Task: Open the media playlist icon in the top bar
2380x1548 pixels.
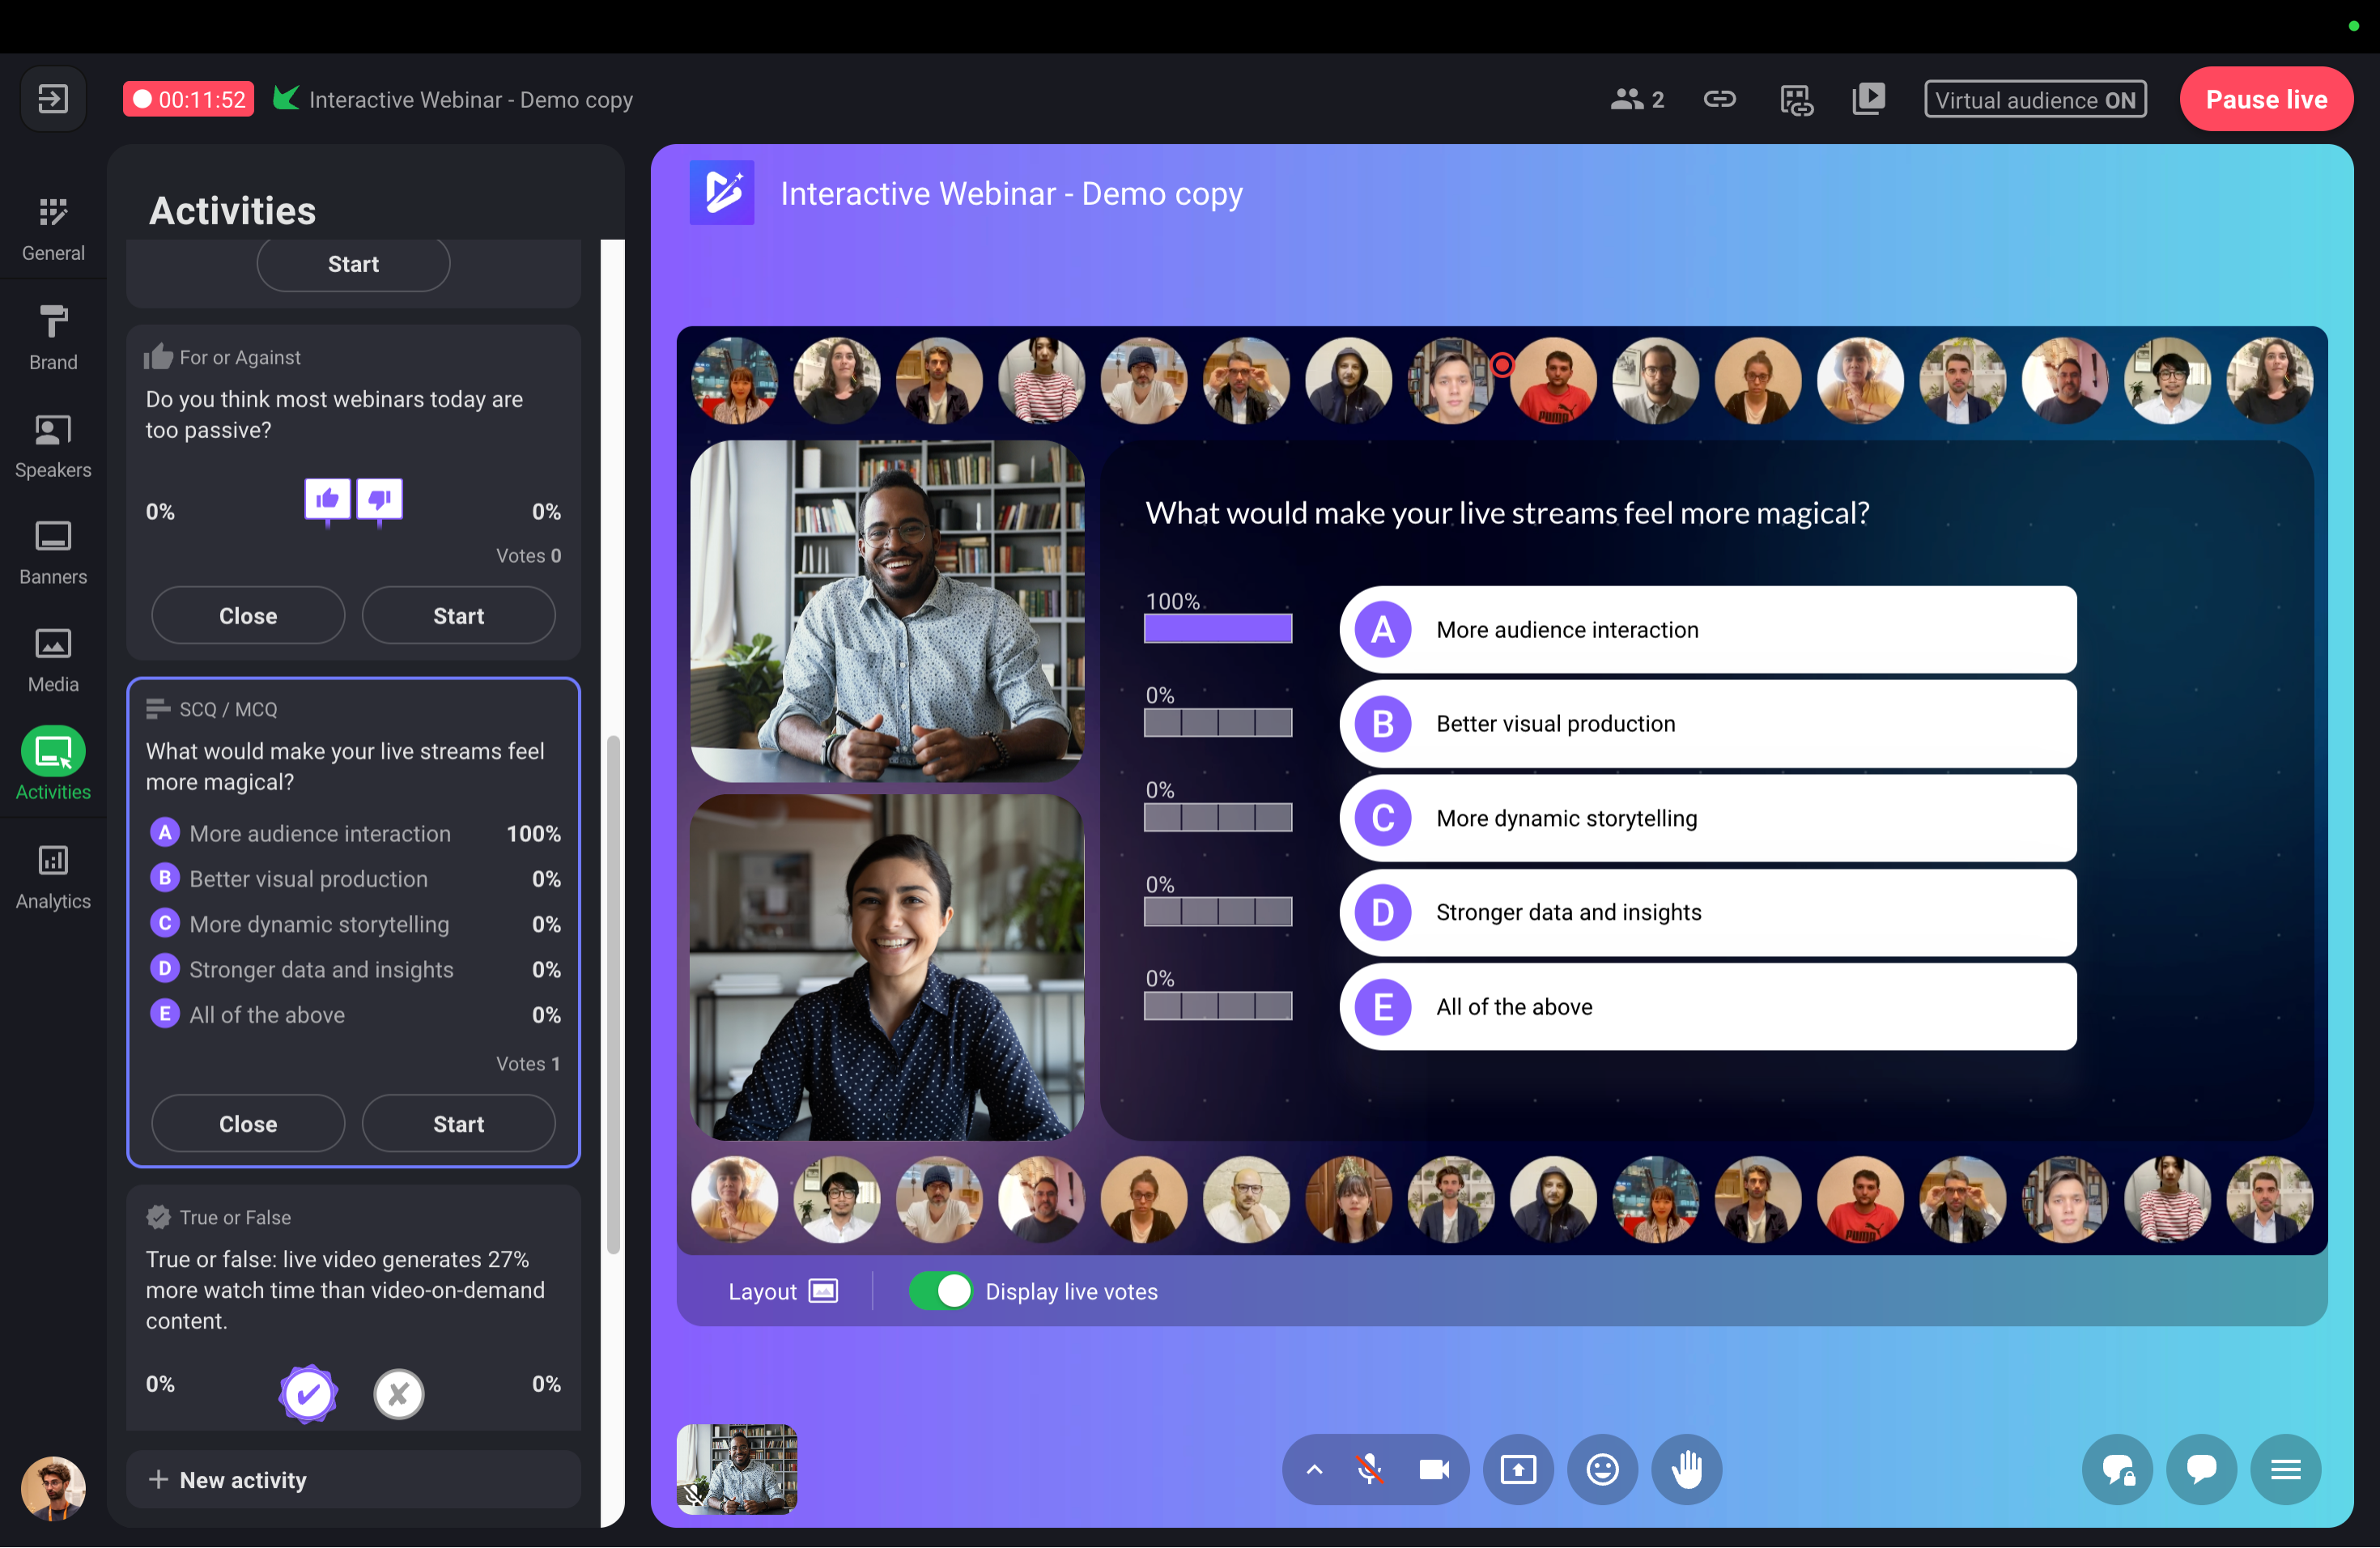Action: 1868,99
